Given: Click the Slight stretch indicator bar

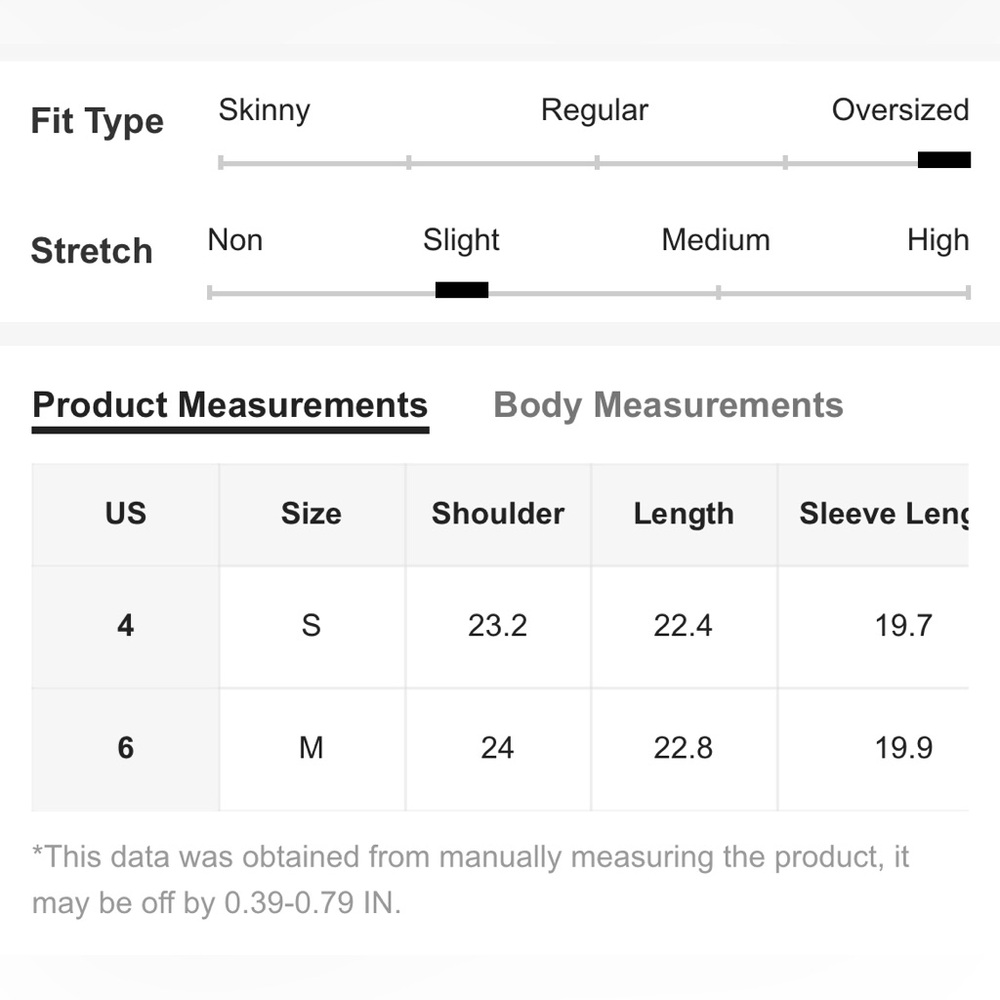Looking at the screenshot, I should [x=462, y=290].
